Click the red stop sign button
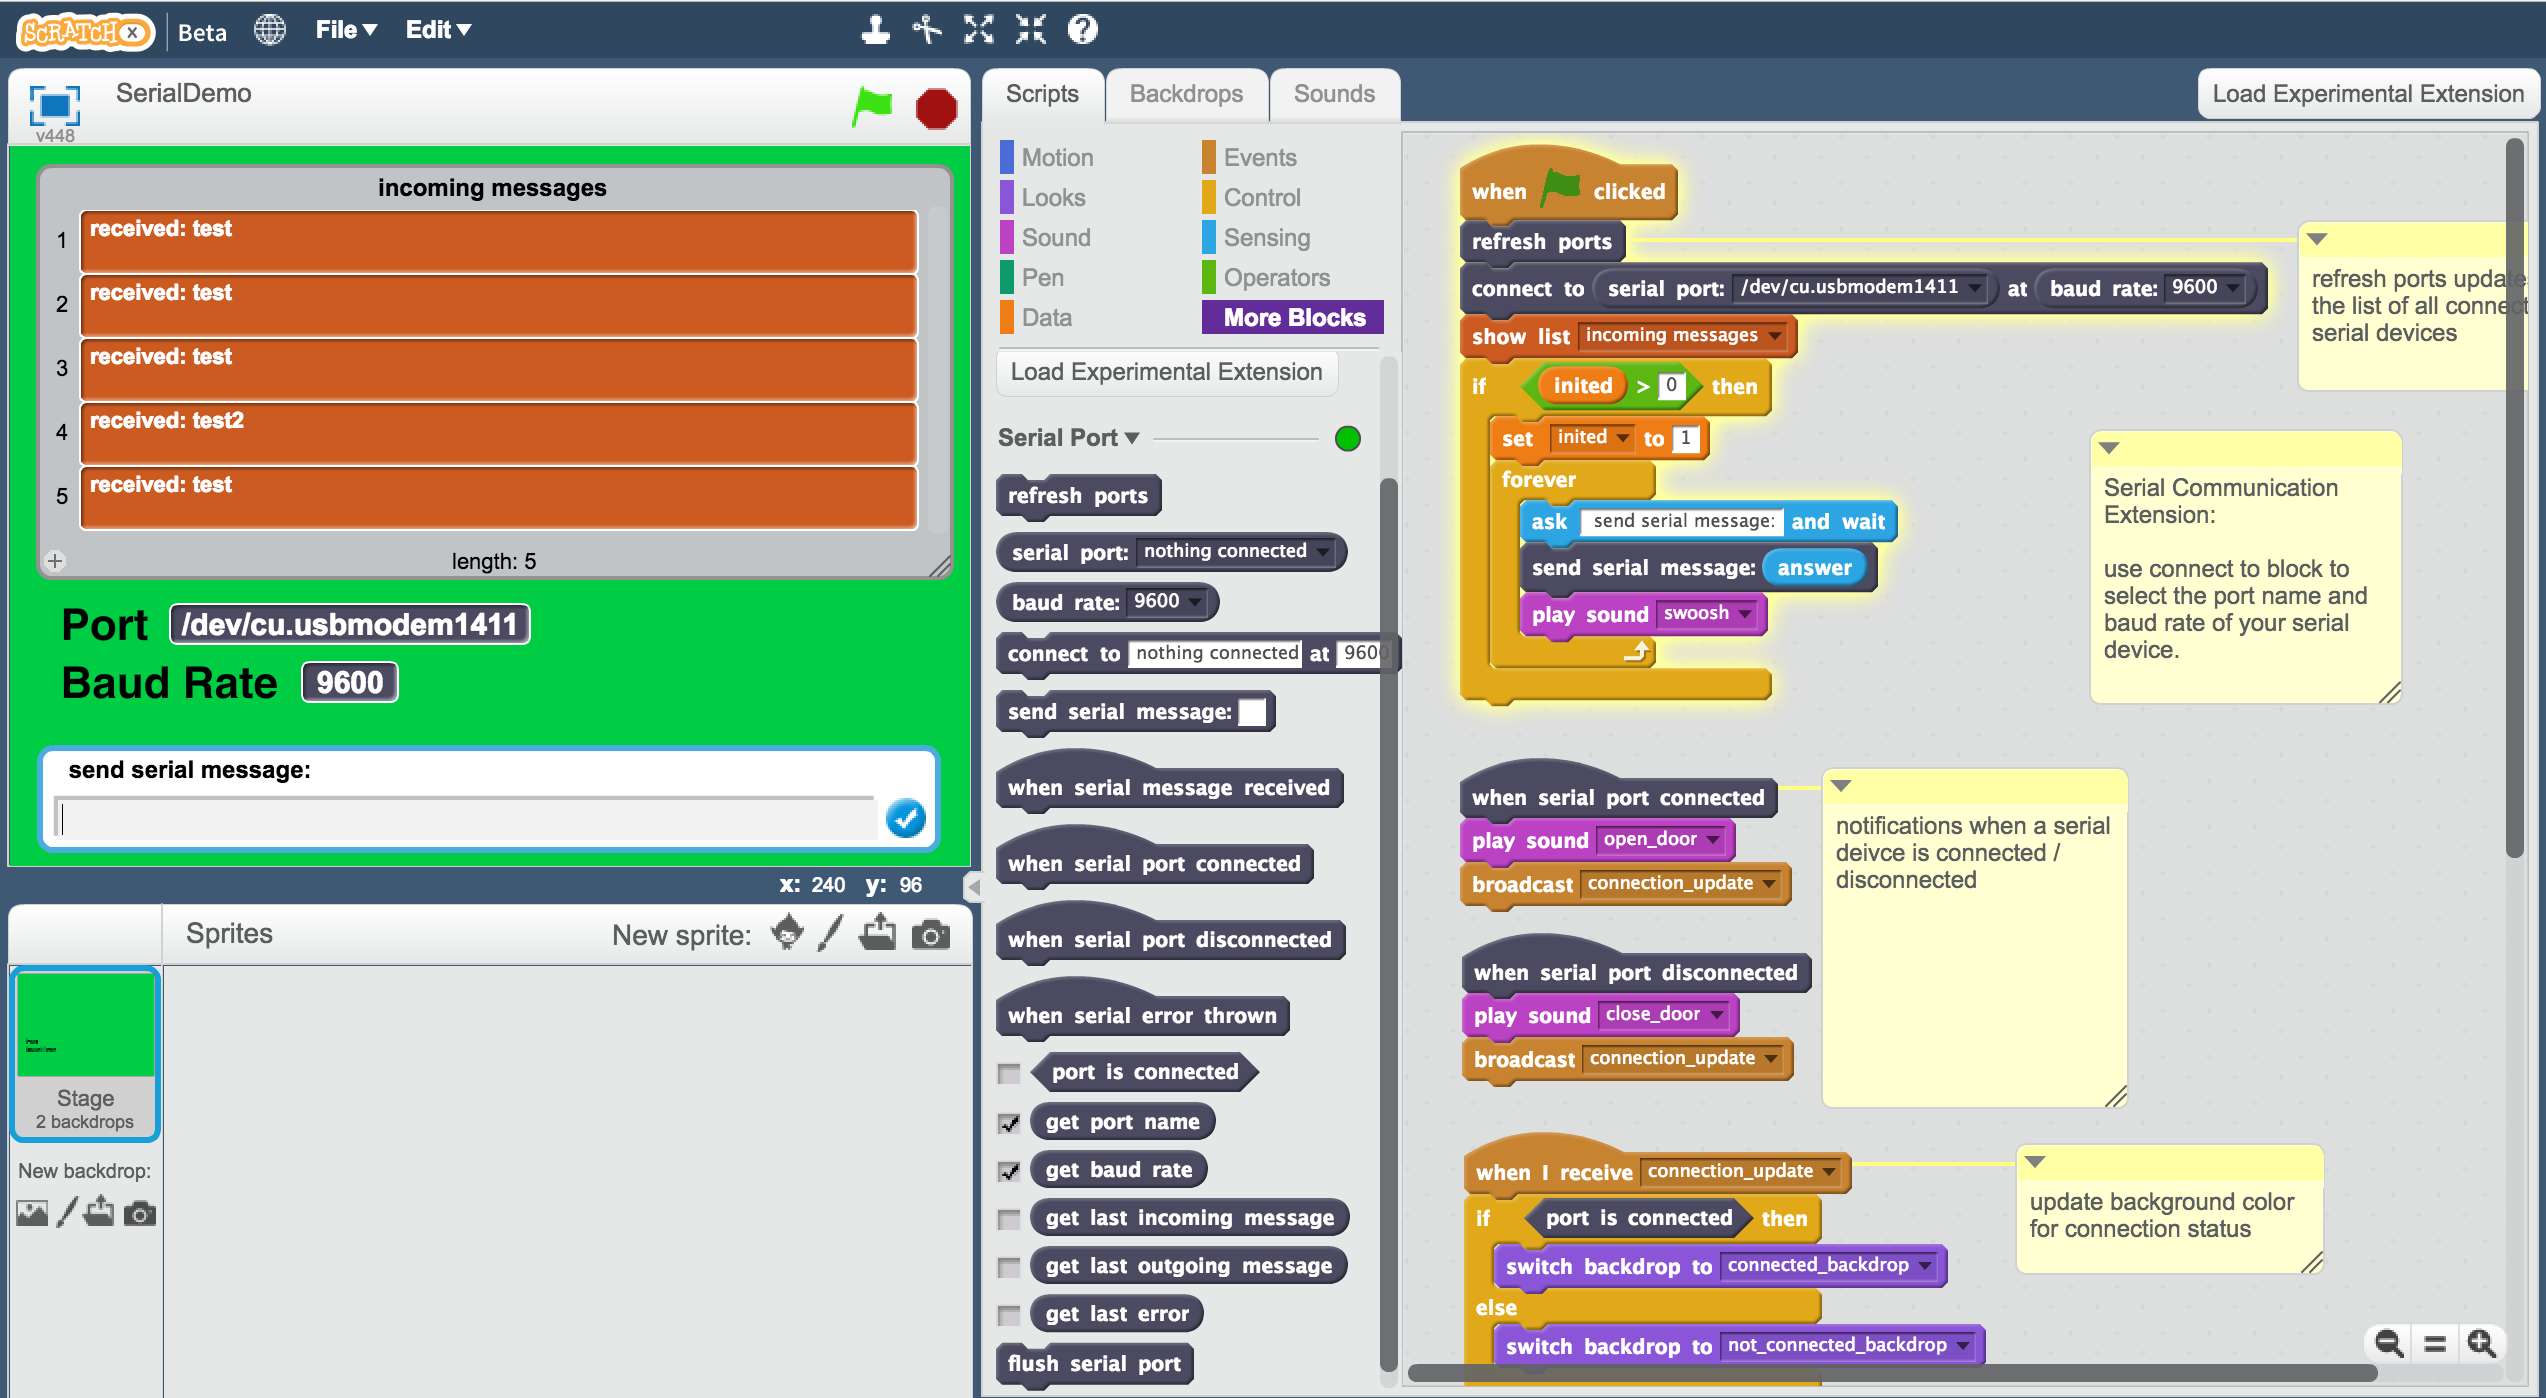 [x=936, y=108]
